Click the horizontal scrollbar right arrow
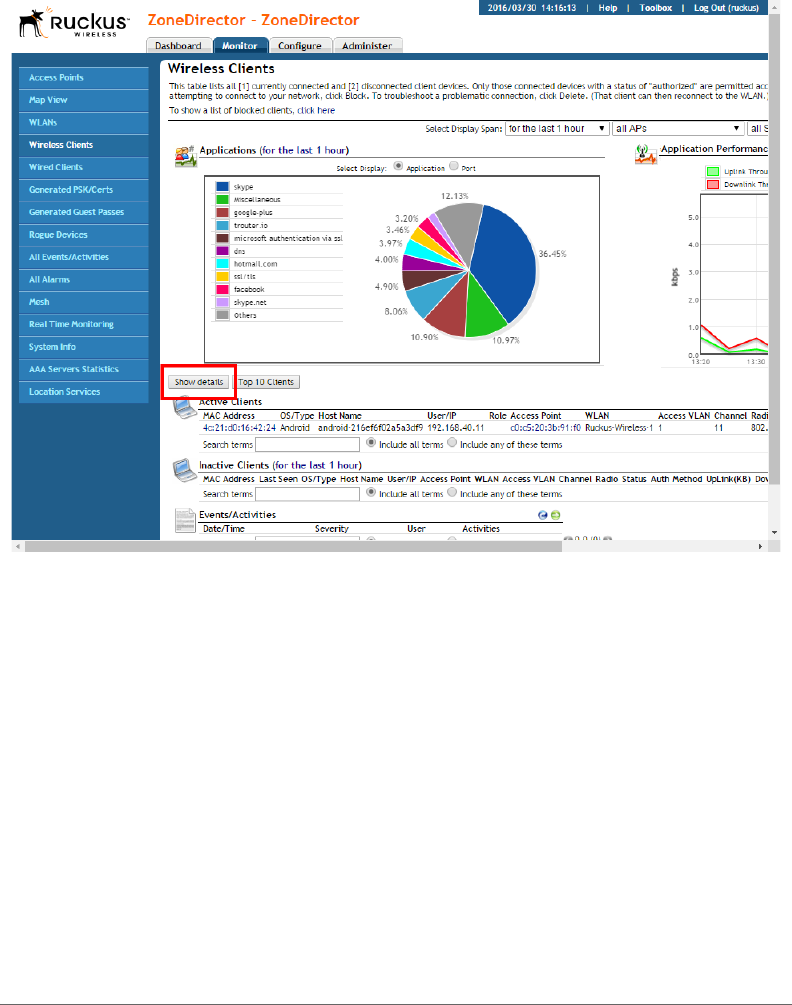 point(760,547)
